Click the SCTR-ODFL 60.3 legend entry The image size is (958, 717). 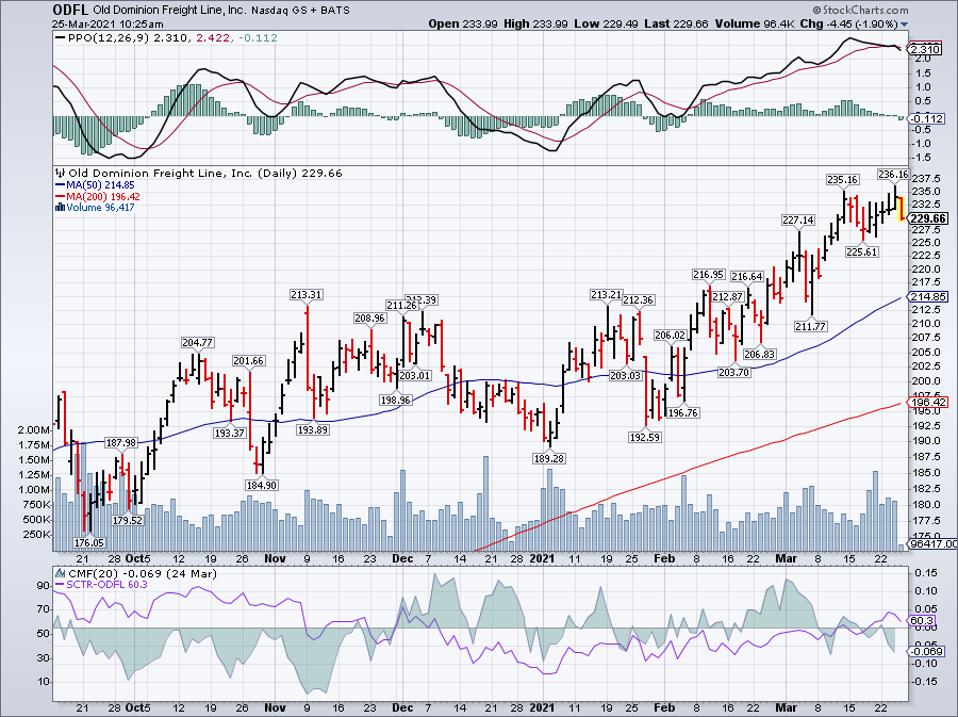tap(106, 585)
